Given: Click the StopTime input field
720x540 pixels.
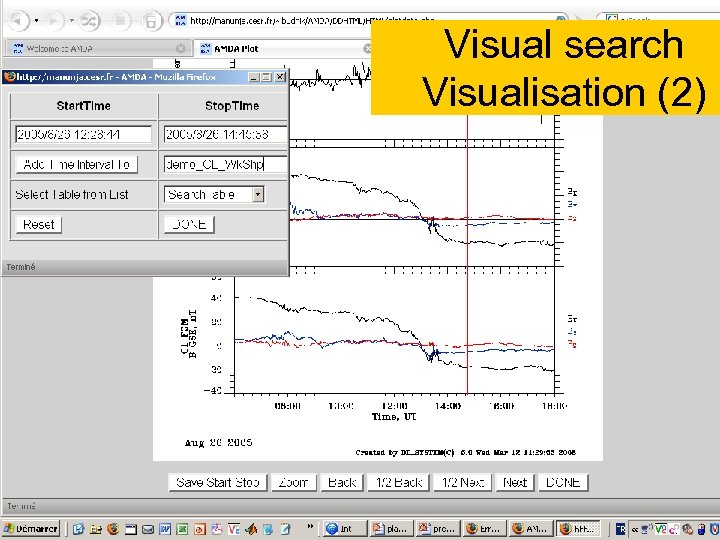Looking at the screenshot, I should pyautogui.click(x=225, y=134).
